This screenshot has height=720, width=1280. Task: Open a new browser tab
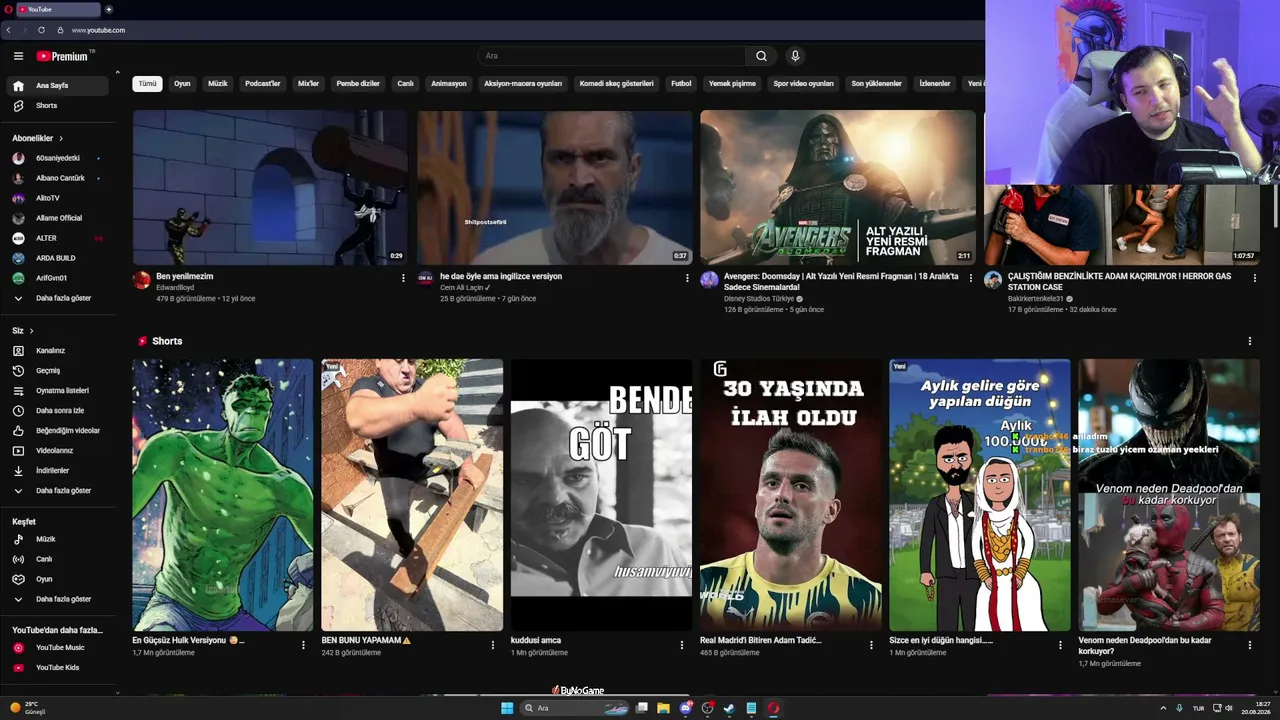(109, 9)
